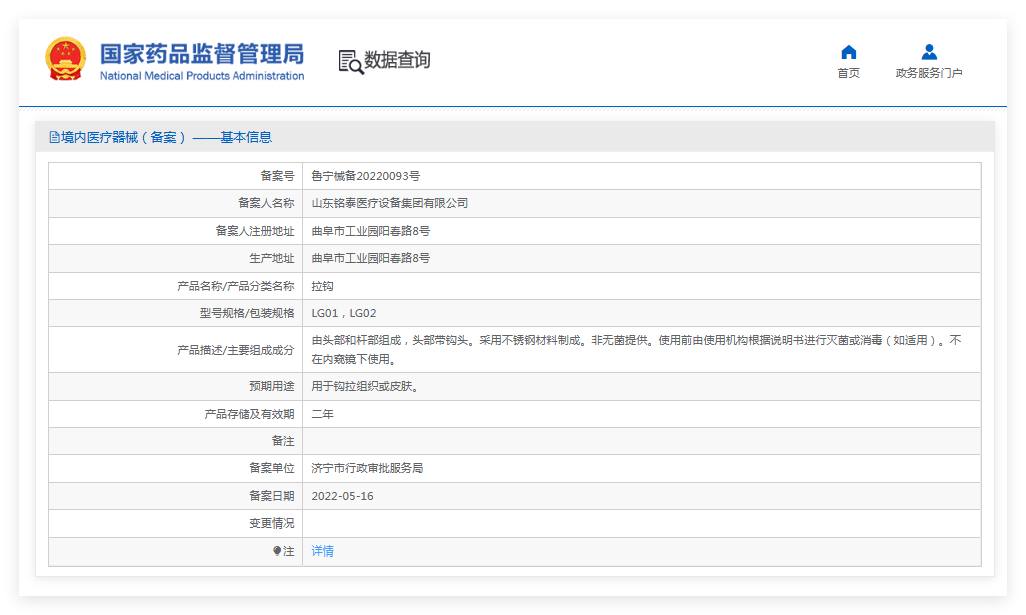
Task: Click the home icon above 首页
Action: pos(848,51)
